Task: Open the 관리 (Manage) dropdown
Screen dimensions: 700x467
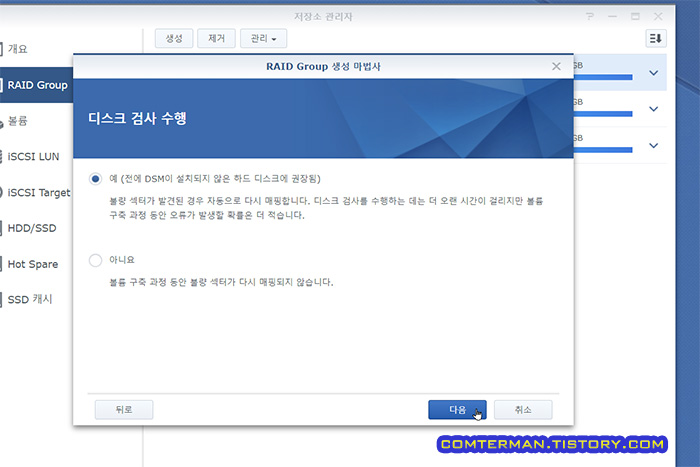Action: [263, 38]
